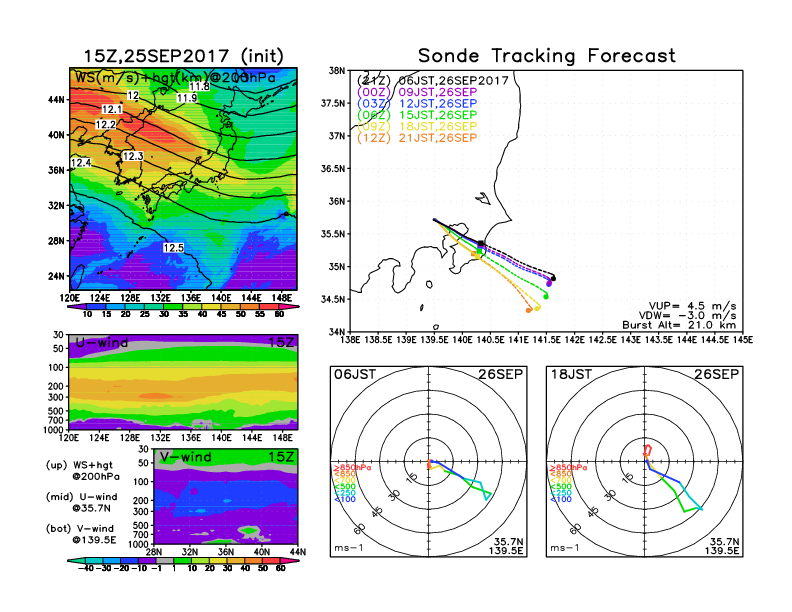
Task: Click the 12.5 height contour label
Action: click(173, 248)
